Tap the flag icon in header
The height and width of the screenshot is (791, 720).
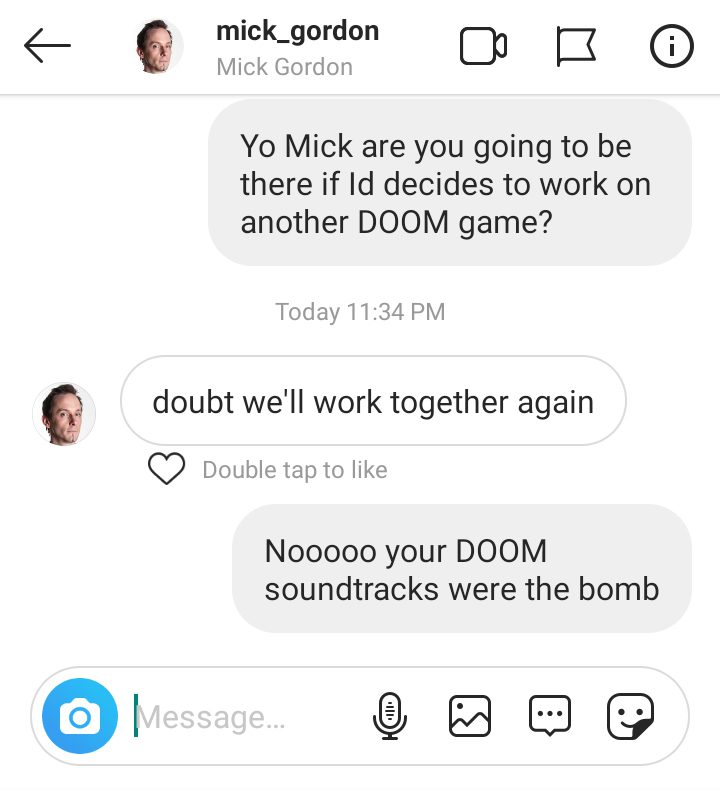576,46
